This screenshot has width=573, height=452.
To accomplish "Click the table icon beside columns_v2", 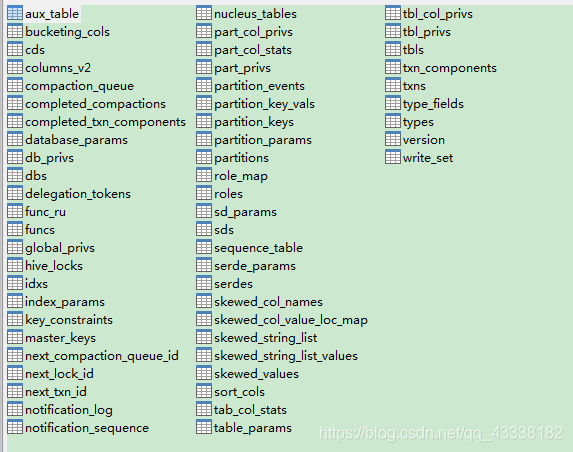I will (x=15, y=68).
